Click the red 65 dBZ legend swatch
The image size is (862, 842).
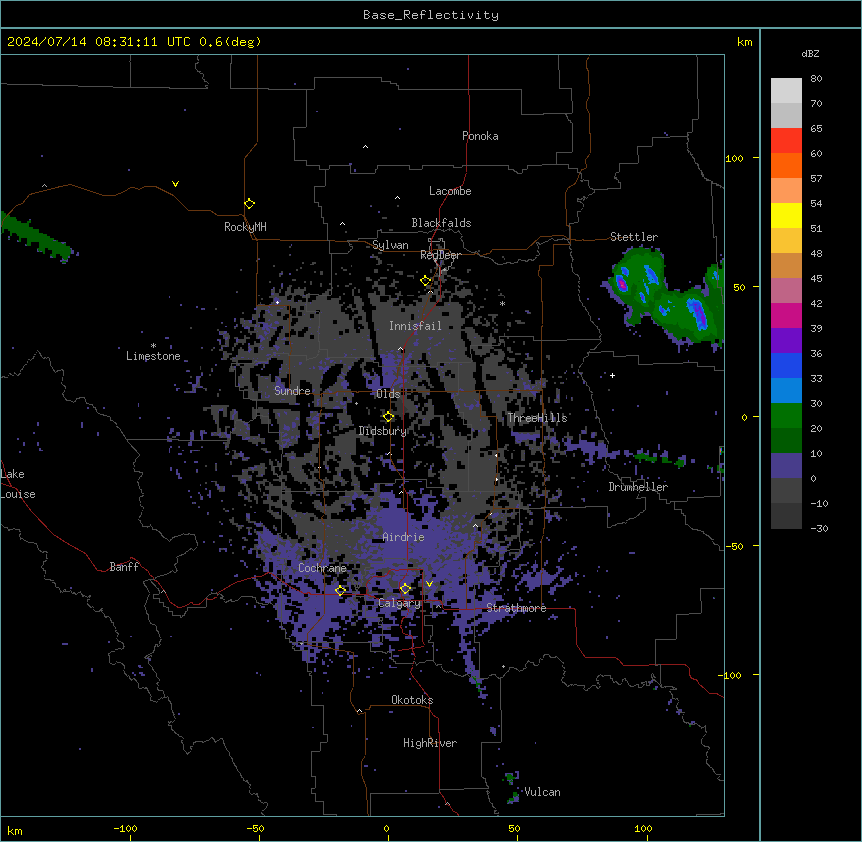(x=786, y=141)
